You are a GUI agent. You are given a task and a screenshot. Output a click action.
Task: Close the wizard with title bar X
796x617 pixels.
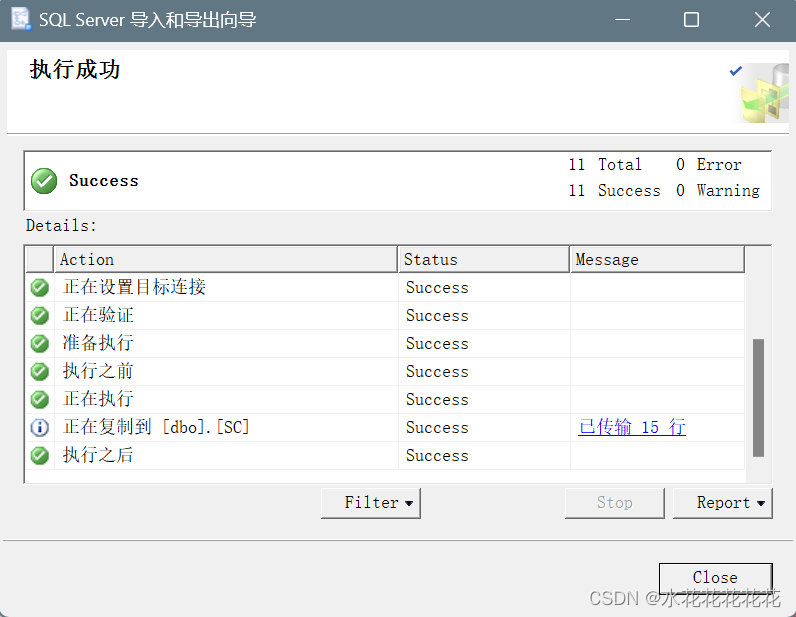tap(762, 20)
